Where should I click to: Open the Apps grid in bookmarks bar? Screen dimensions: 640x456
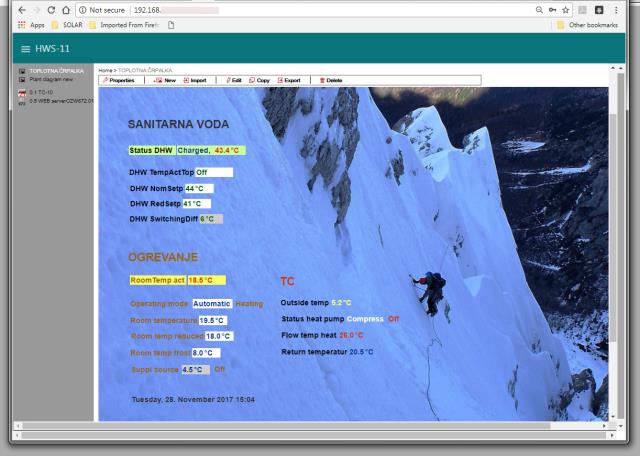click(x=27, y=23)
